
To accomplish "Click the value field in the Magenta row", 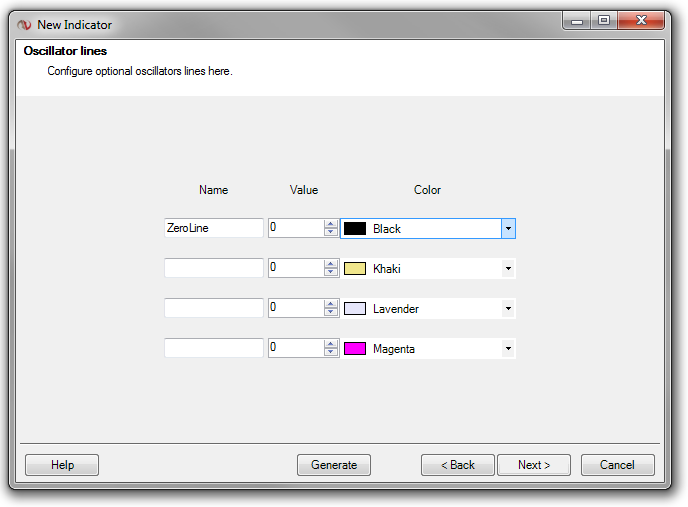I will pos(296,348).
